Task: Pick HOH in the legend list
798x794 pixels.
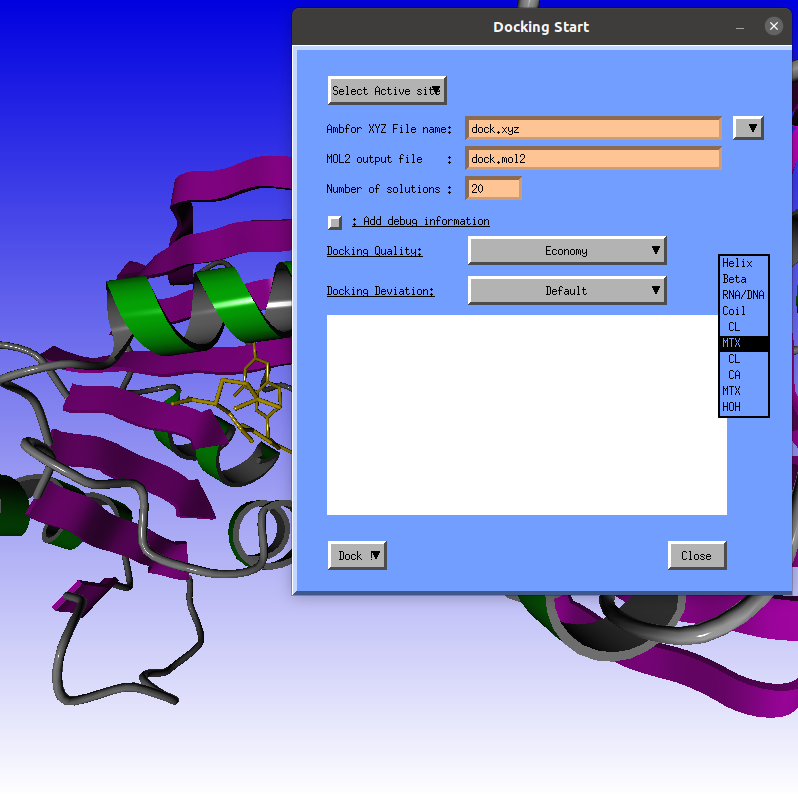Action: (x=732, y=407)
